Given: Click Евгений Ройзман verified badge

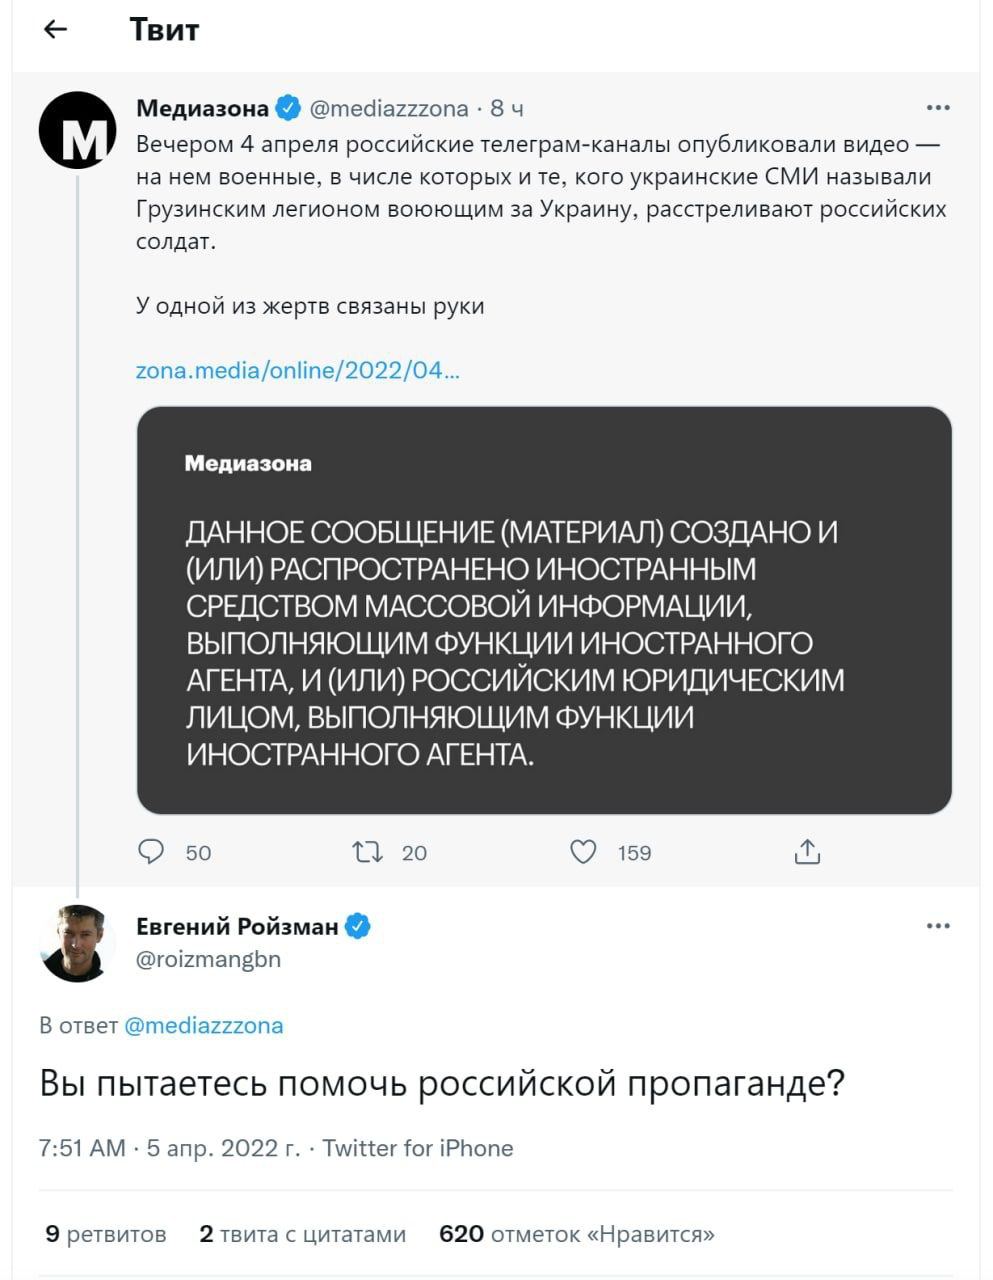Looking at the screenshot, I should (x=358, y=927).
